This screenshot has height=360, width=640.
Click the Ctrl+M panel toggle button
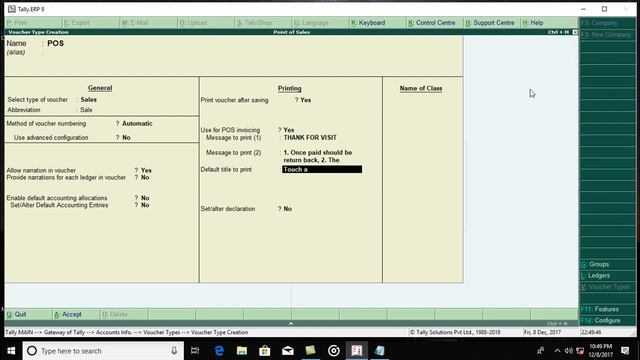point(575,32)
